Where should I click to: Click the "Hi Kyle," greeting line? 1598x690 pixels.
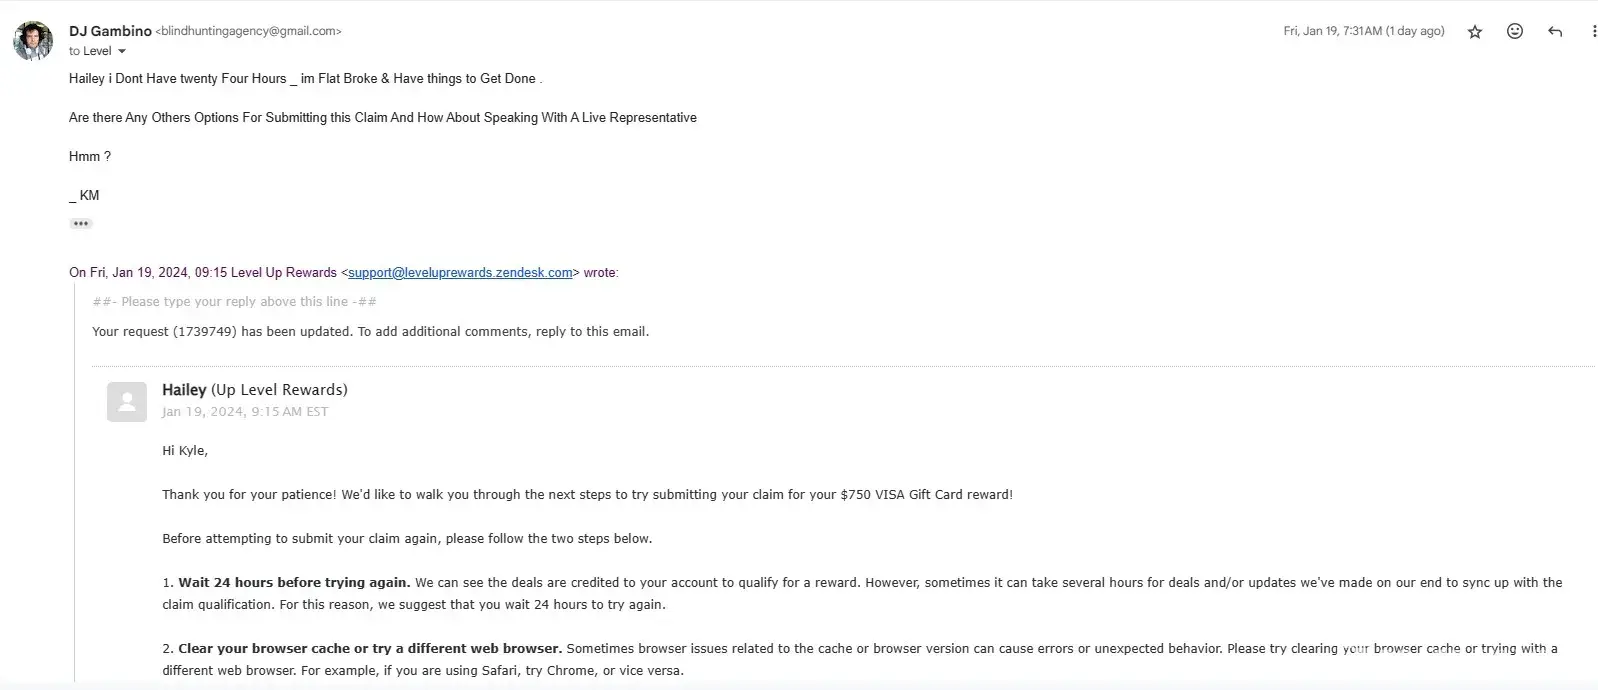[185, 451]
